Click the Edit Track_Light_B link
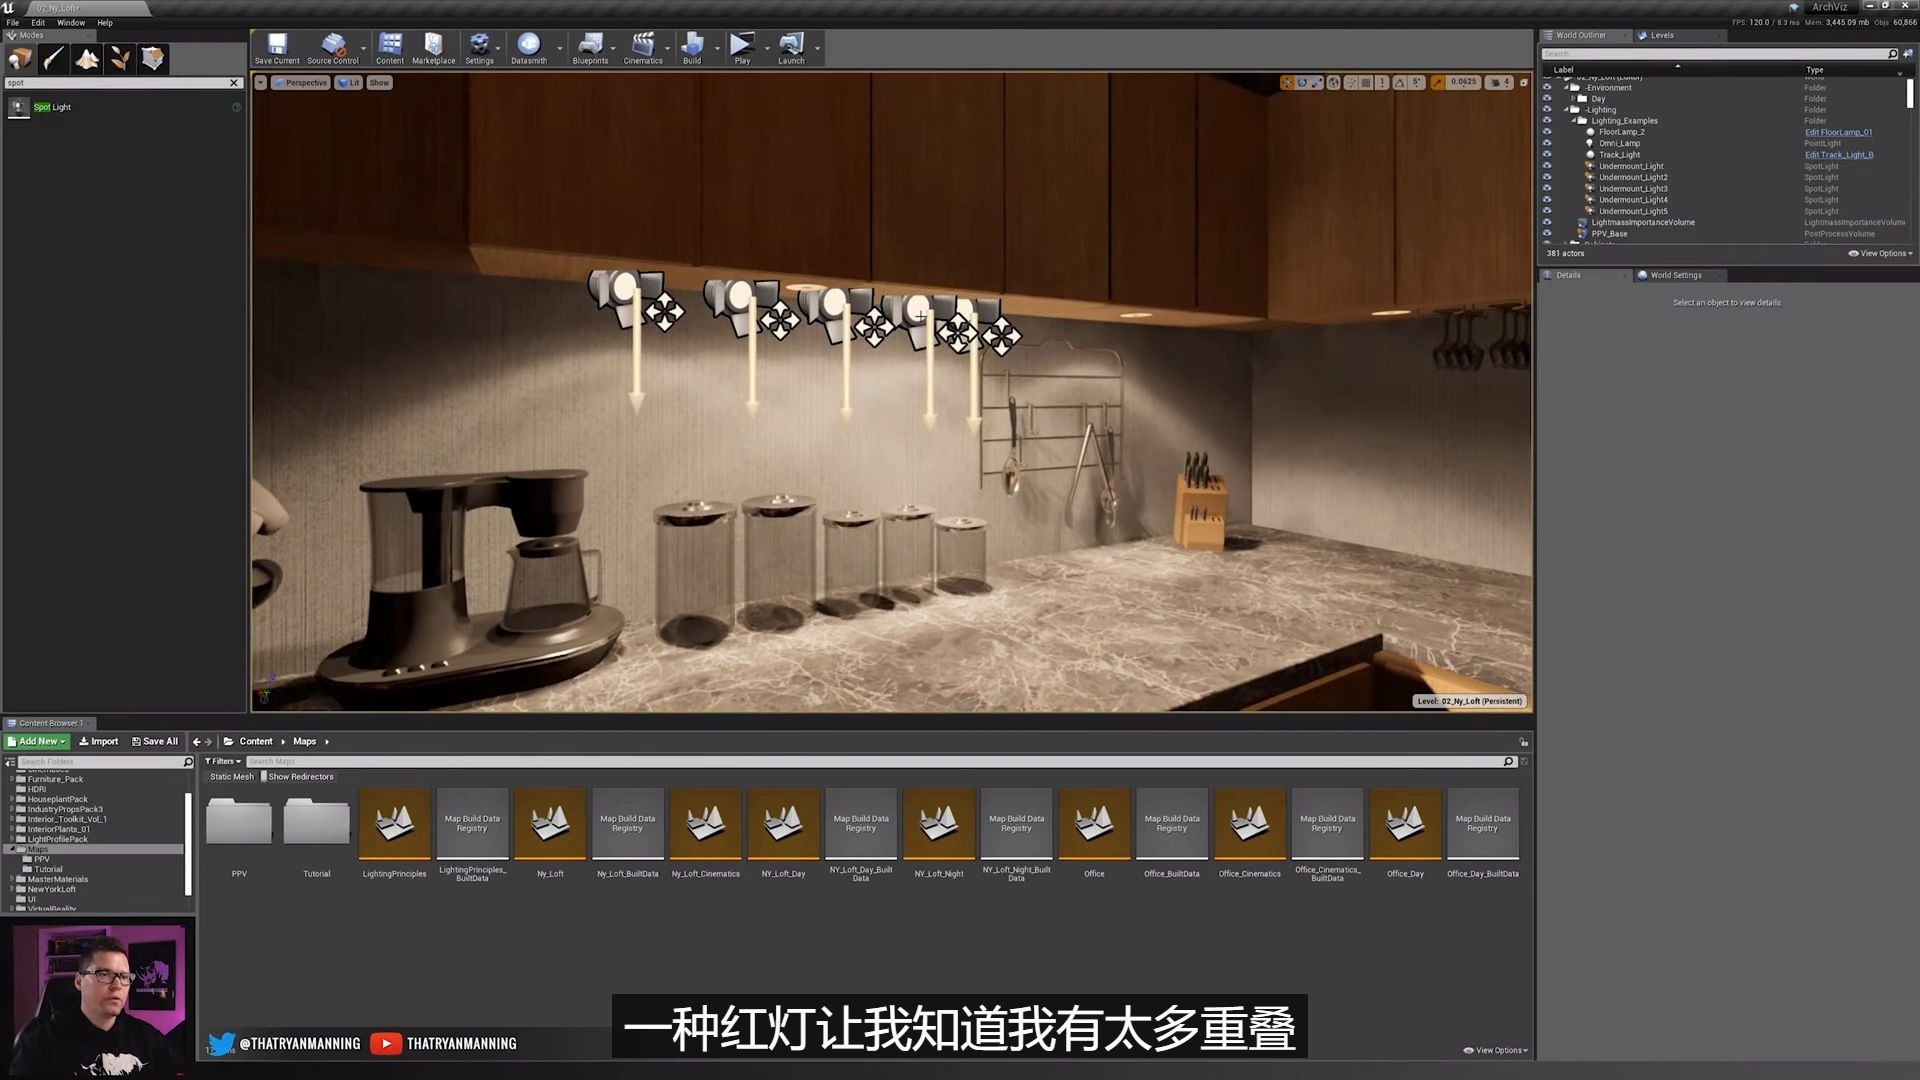The image size is (1920, 1080). 1839,155
